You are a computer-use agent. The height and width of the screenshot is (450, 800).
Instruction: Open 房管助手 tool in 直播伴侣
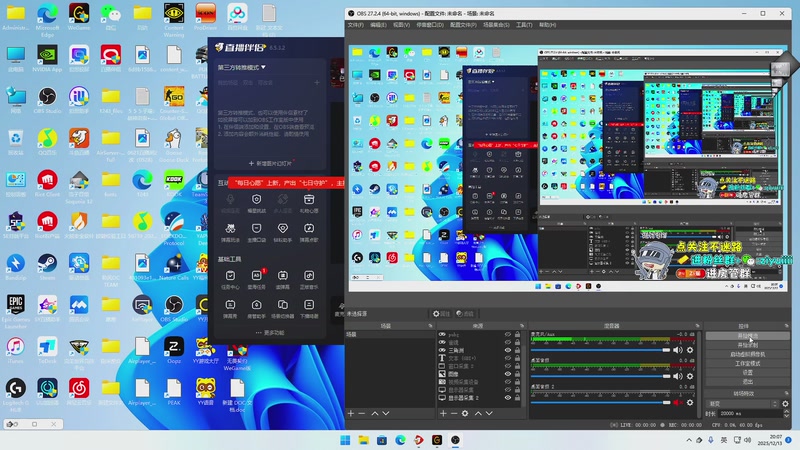tap(256, 309)
